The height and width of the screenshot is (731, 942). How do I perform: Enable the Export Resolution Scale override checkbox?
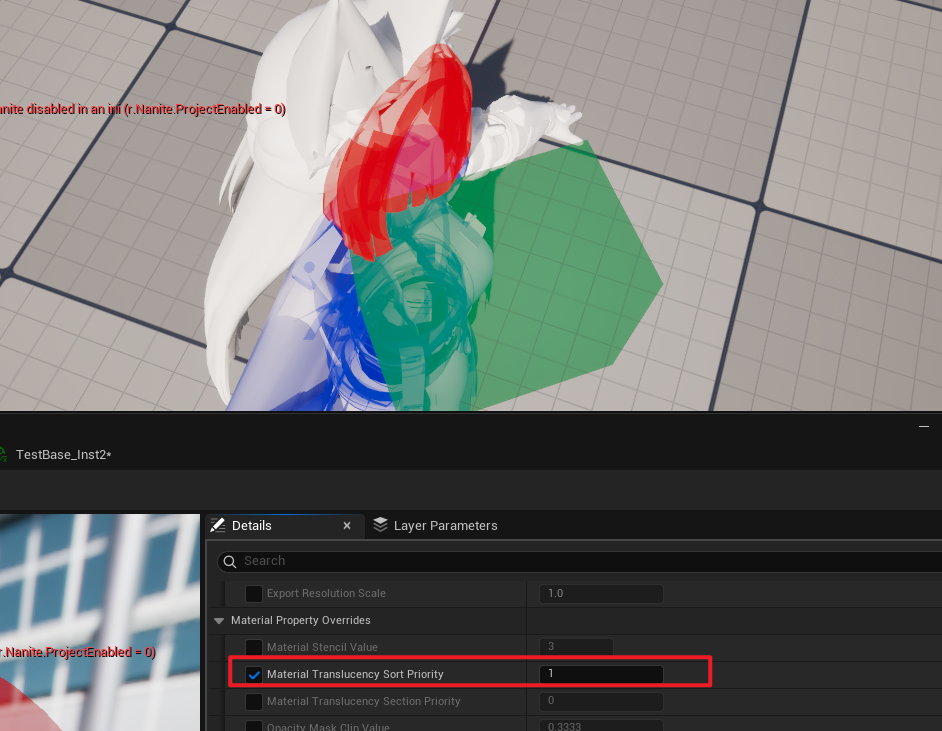(x=254, y=594)
